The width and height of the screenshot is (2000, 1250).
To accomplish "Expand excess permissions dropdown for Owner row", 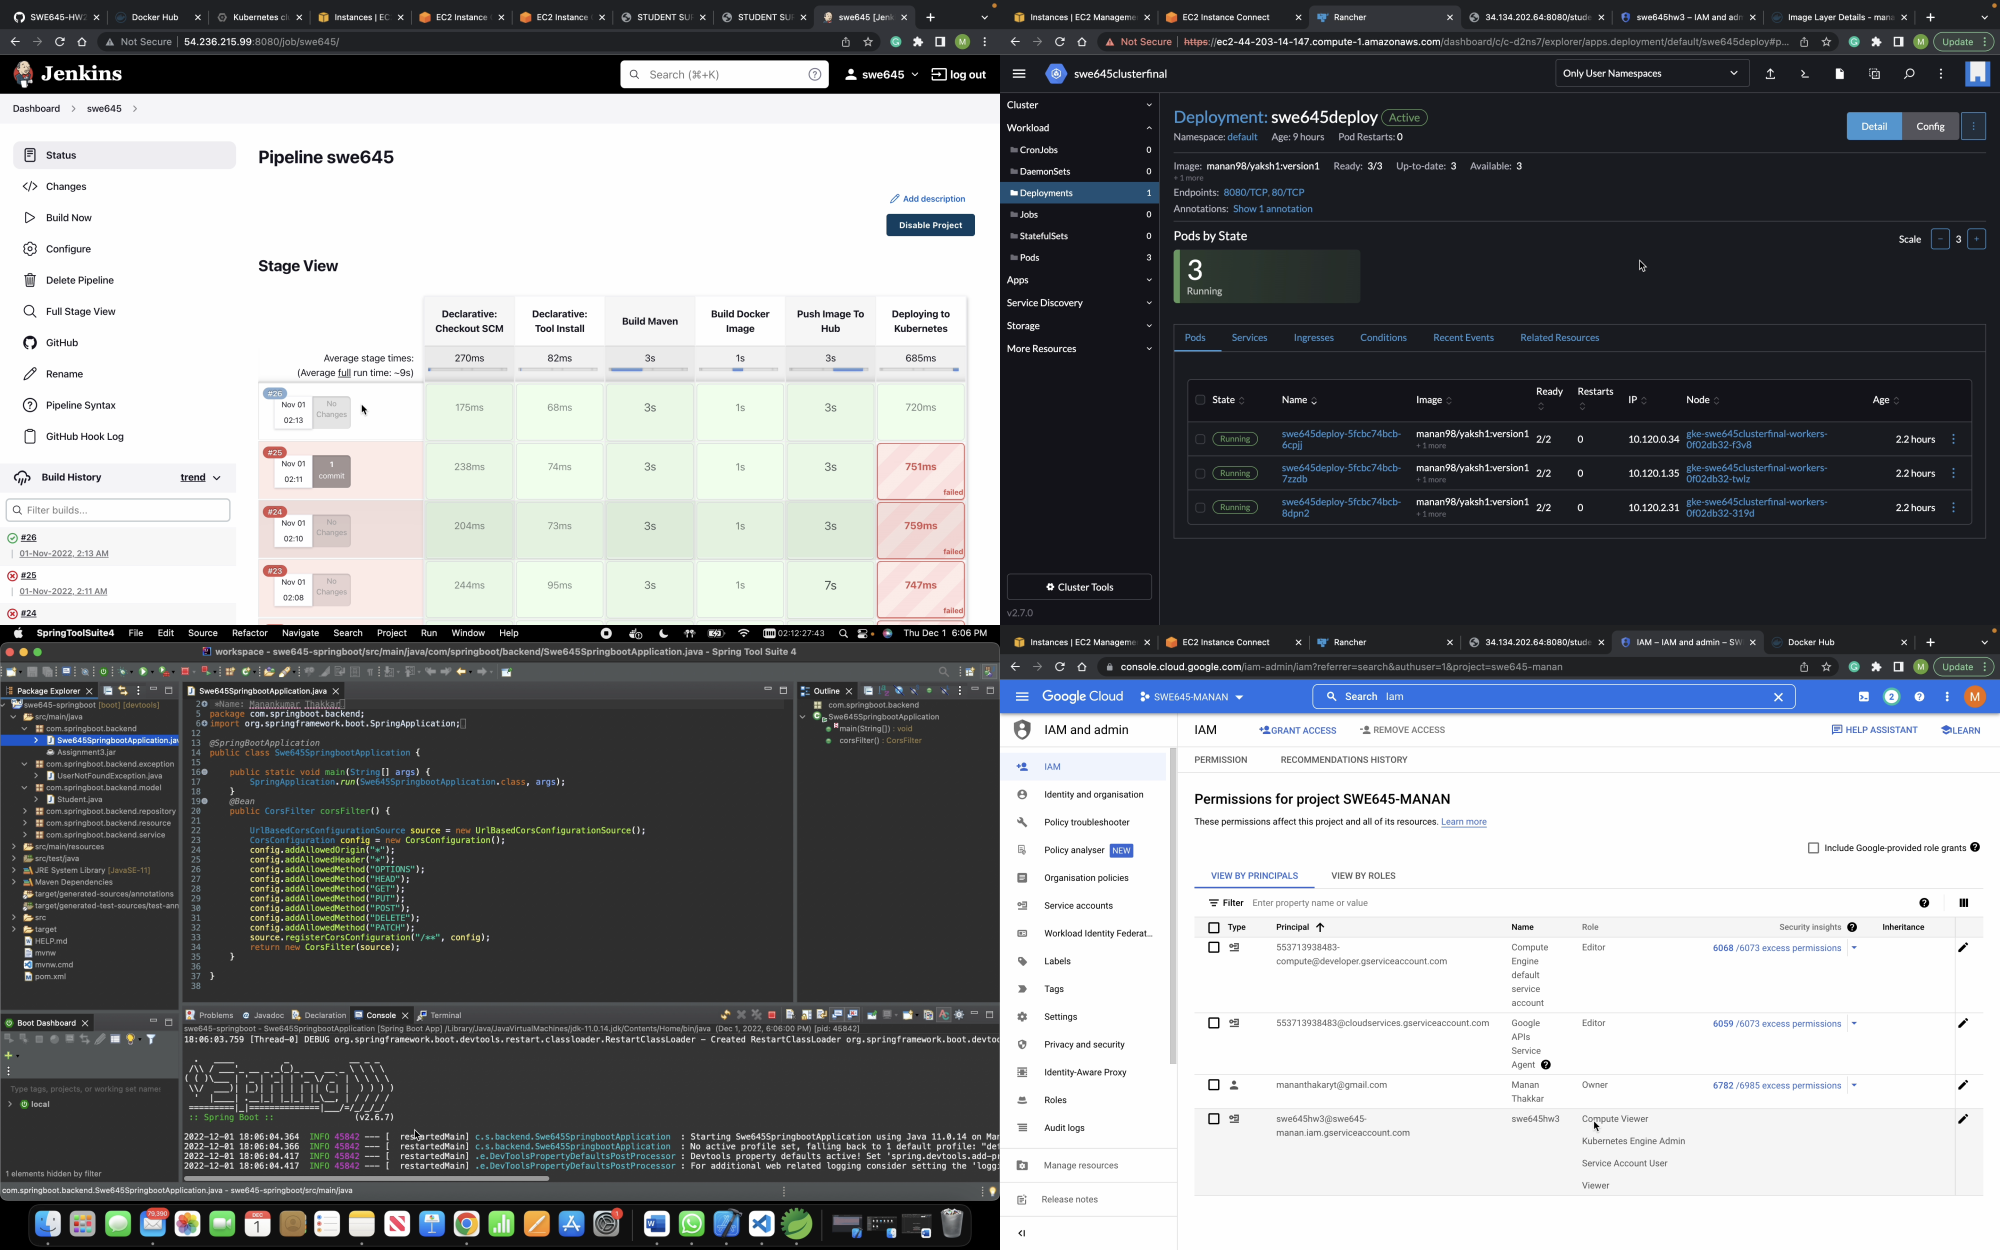I will 1853,1085.
